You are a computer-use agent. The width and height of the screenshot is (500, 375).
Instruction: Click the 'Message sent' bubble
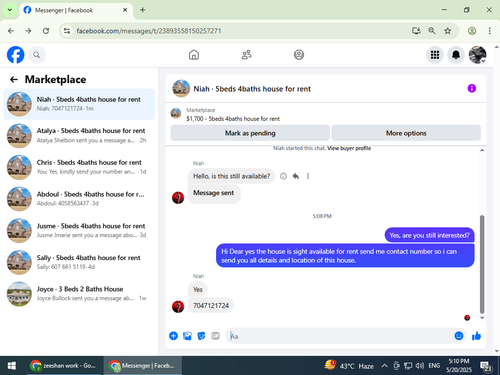(214, 193)
